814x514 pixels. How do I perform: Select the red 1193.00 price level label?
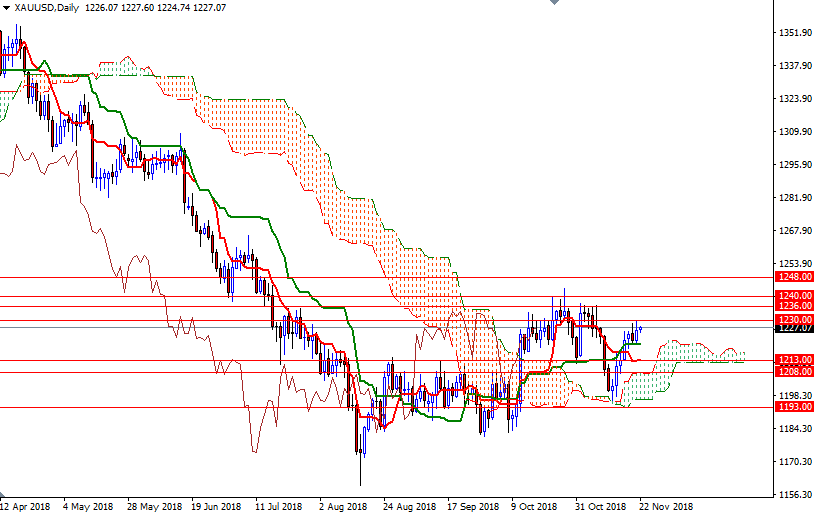tap(794, 407)
